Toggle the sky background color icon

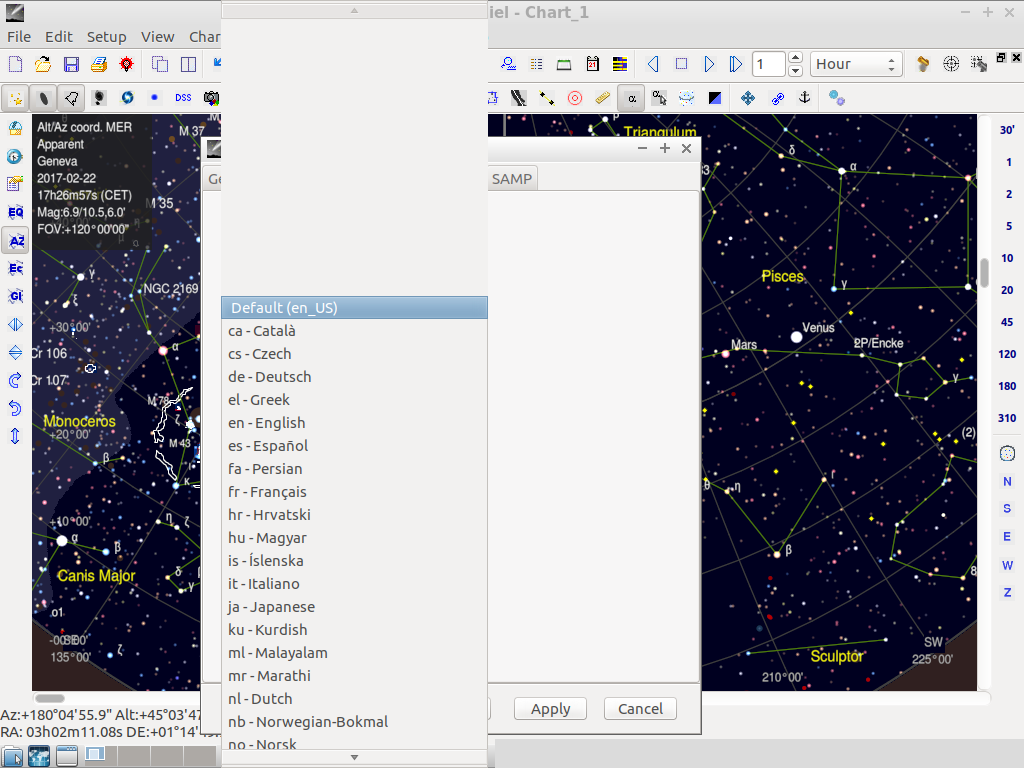715,98
